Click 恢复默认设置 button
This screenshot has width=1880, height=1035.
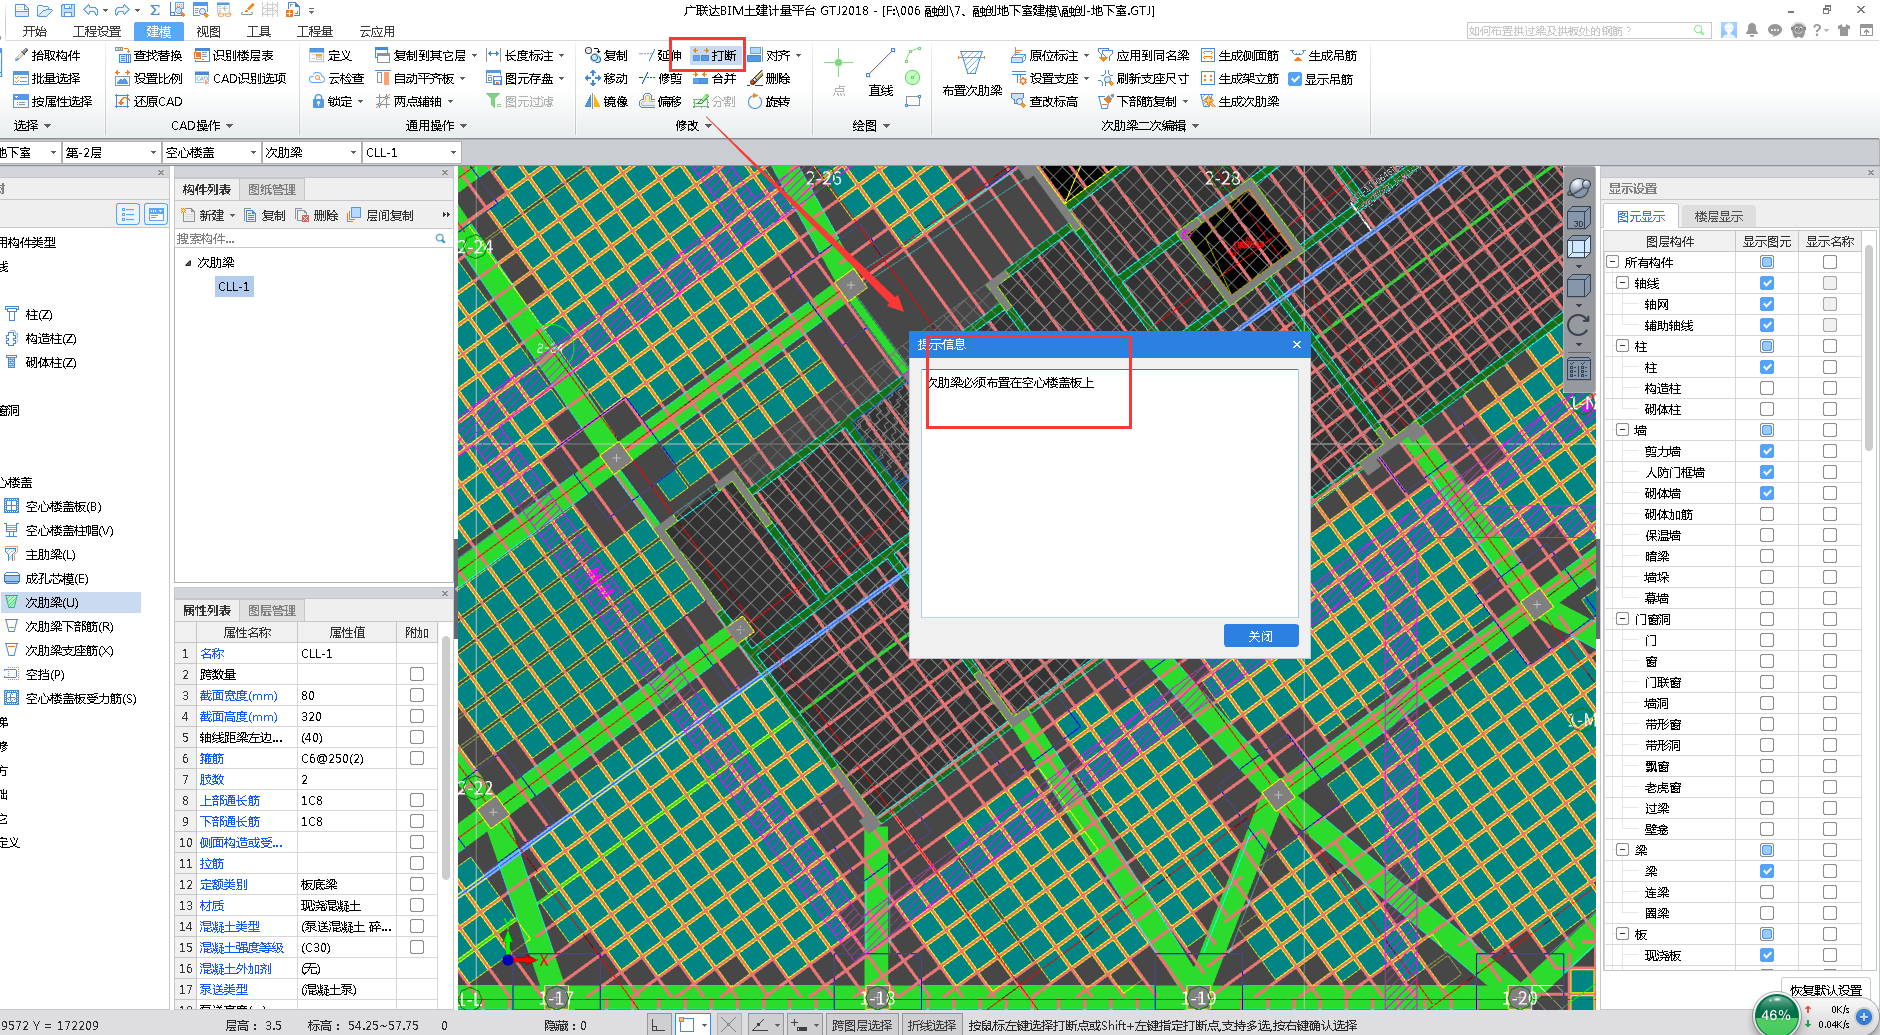1825,989
